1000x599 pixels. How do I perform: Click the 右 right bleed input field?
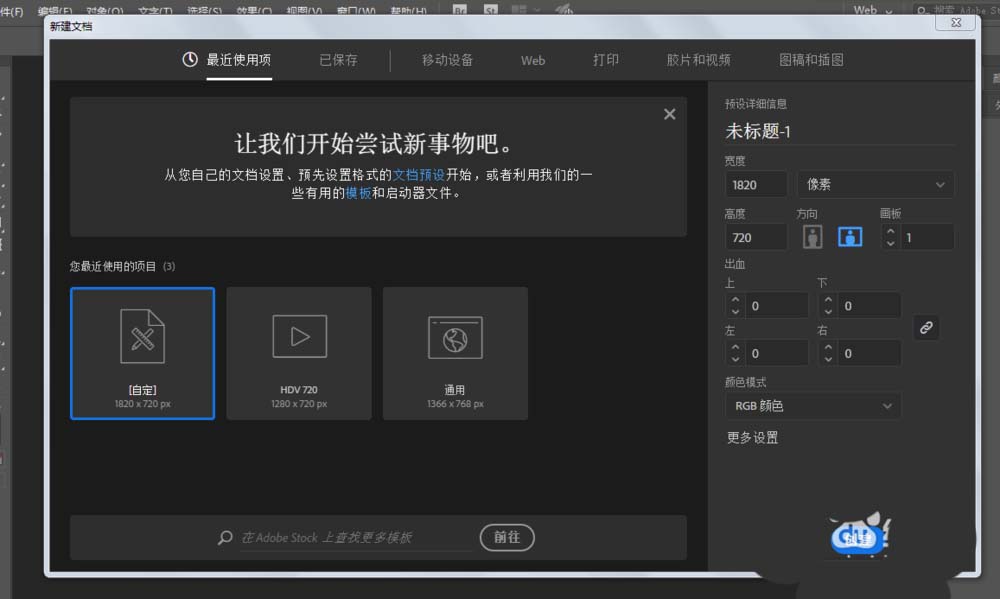click(x=869, y=353)
